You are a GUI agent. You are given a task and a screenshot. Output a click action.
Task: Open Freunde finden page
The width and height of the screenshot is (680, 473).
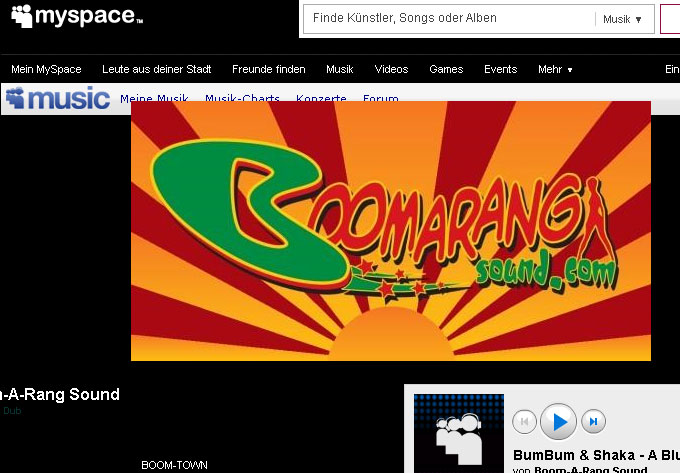click(x=268, y=69)
